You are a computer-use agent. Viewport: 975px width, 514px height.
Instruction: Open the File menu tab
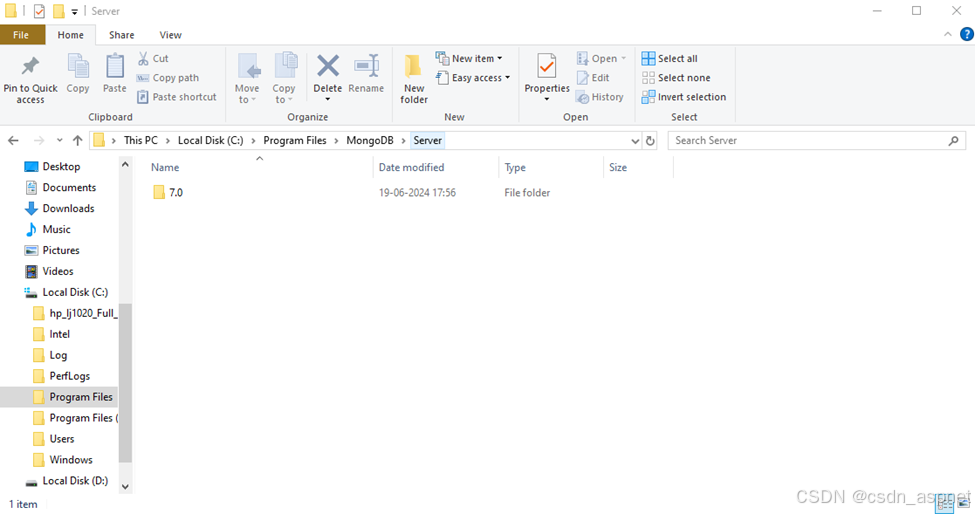tap(21, 35)
